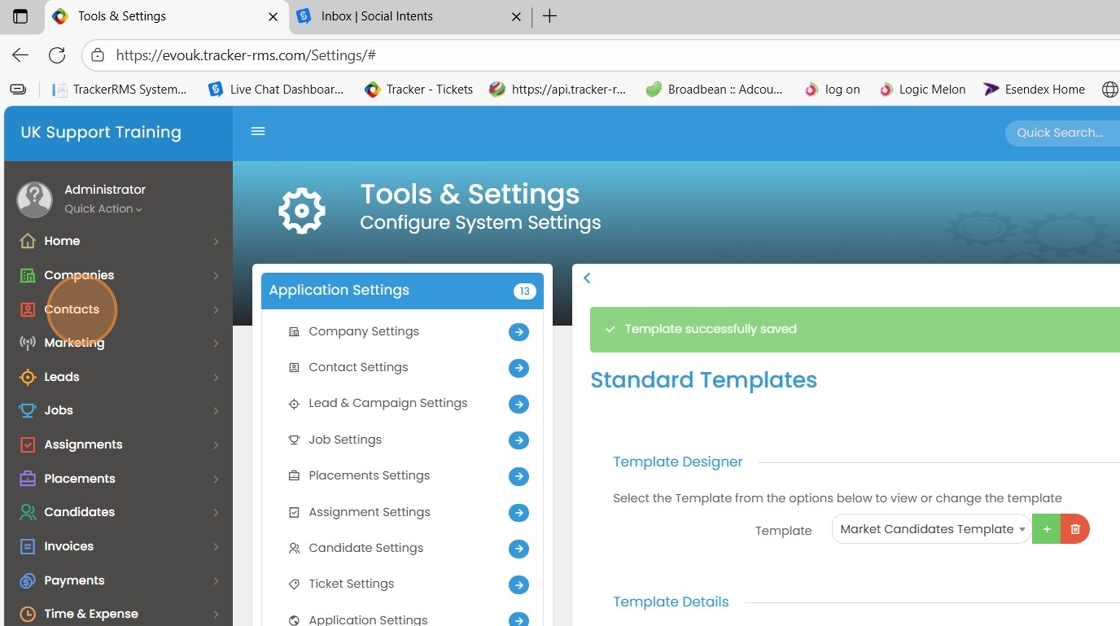Open Contact Settings arrow button
Screen dimensions: 1120x626
[519, 367]
